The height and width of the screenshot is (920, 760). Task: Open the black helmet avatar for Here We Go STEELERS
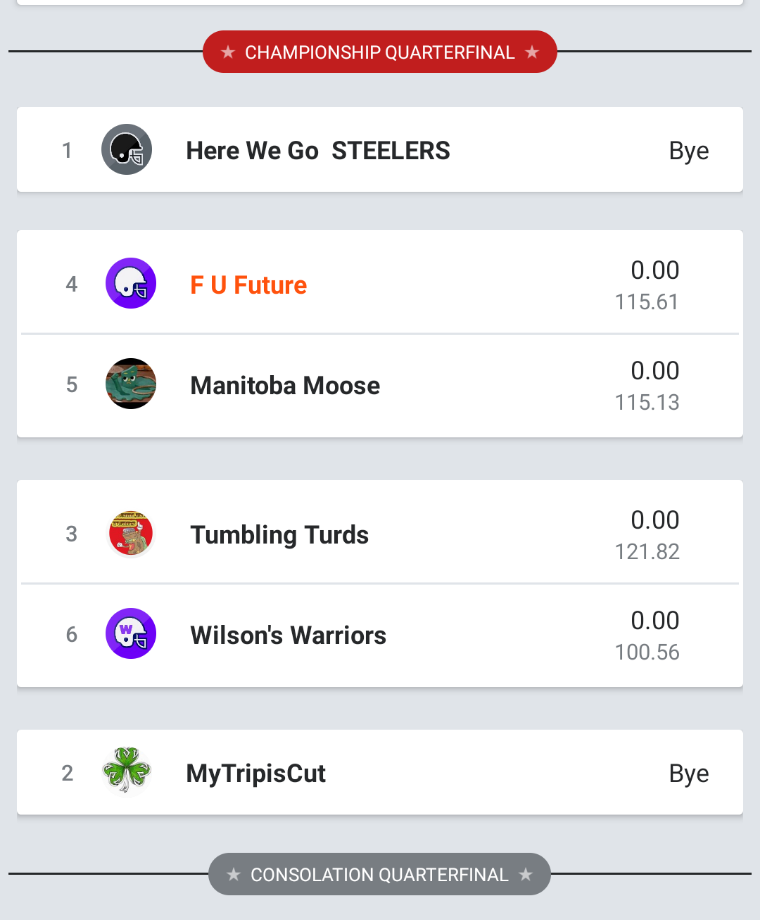pos(126,150)
